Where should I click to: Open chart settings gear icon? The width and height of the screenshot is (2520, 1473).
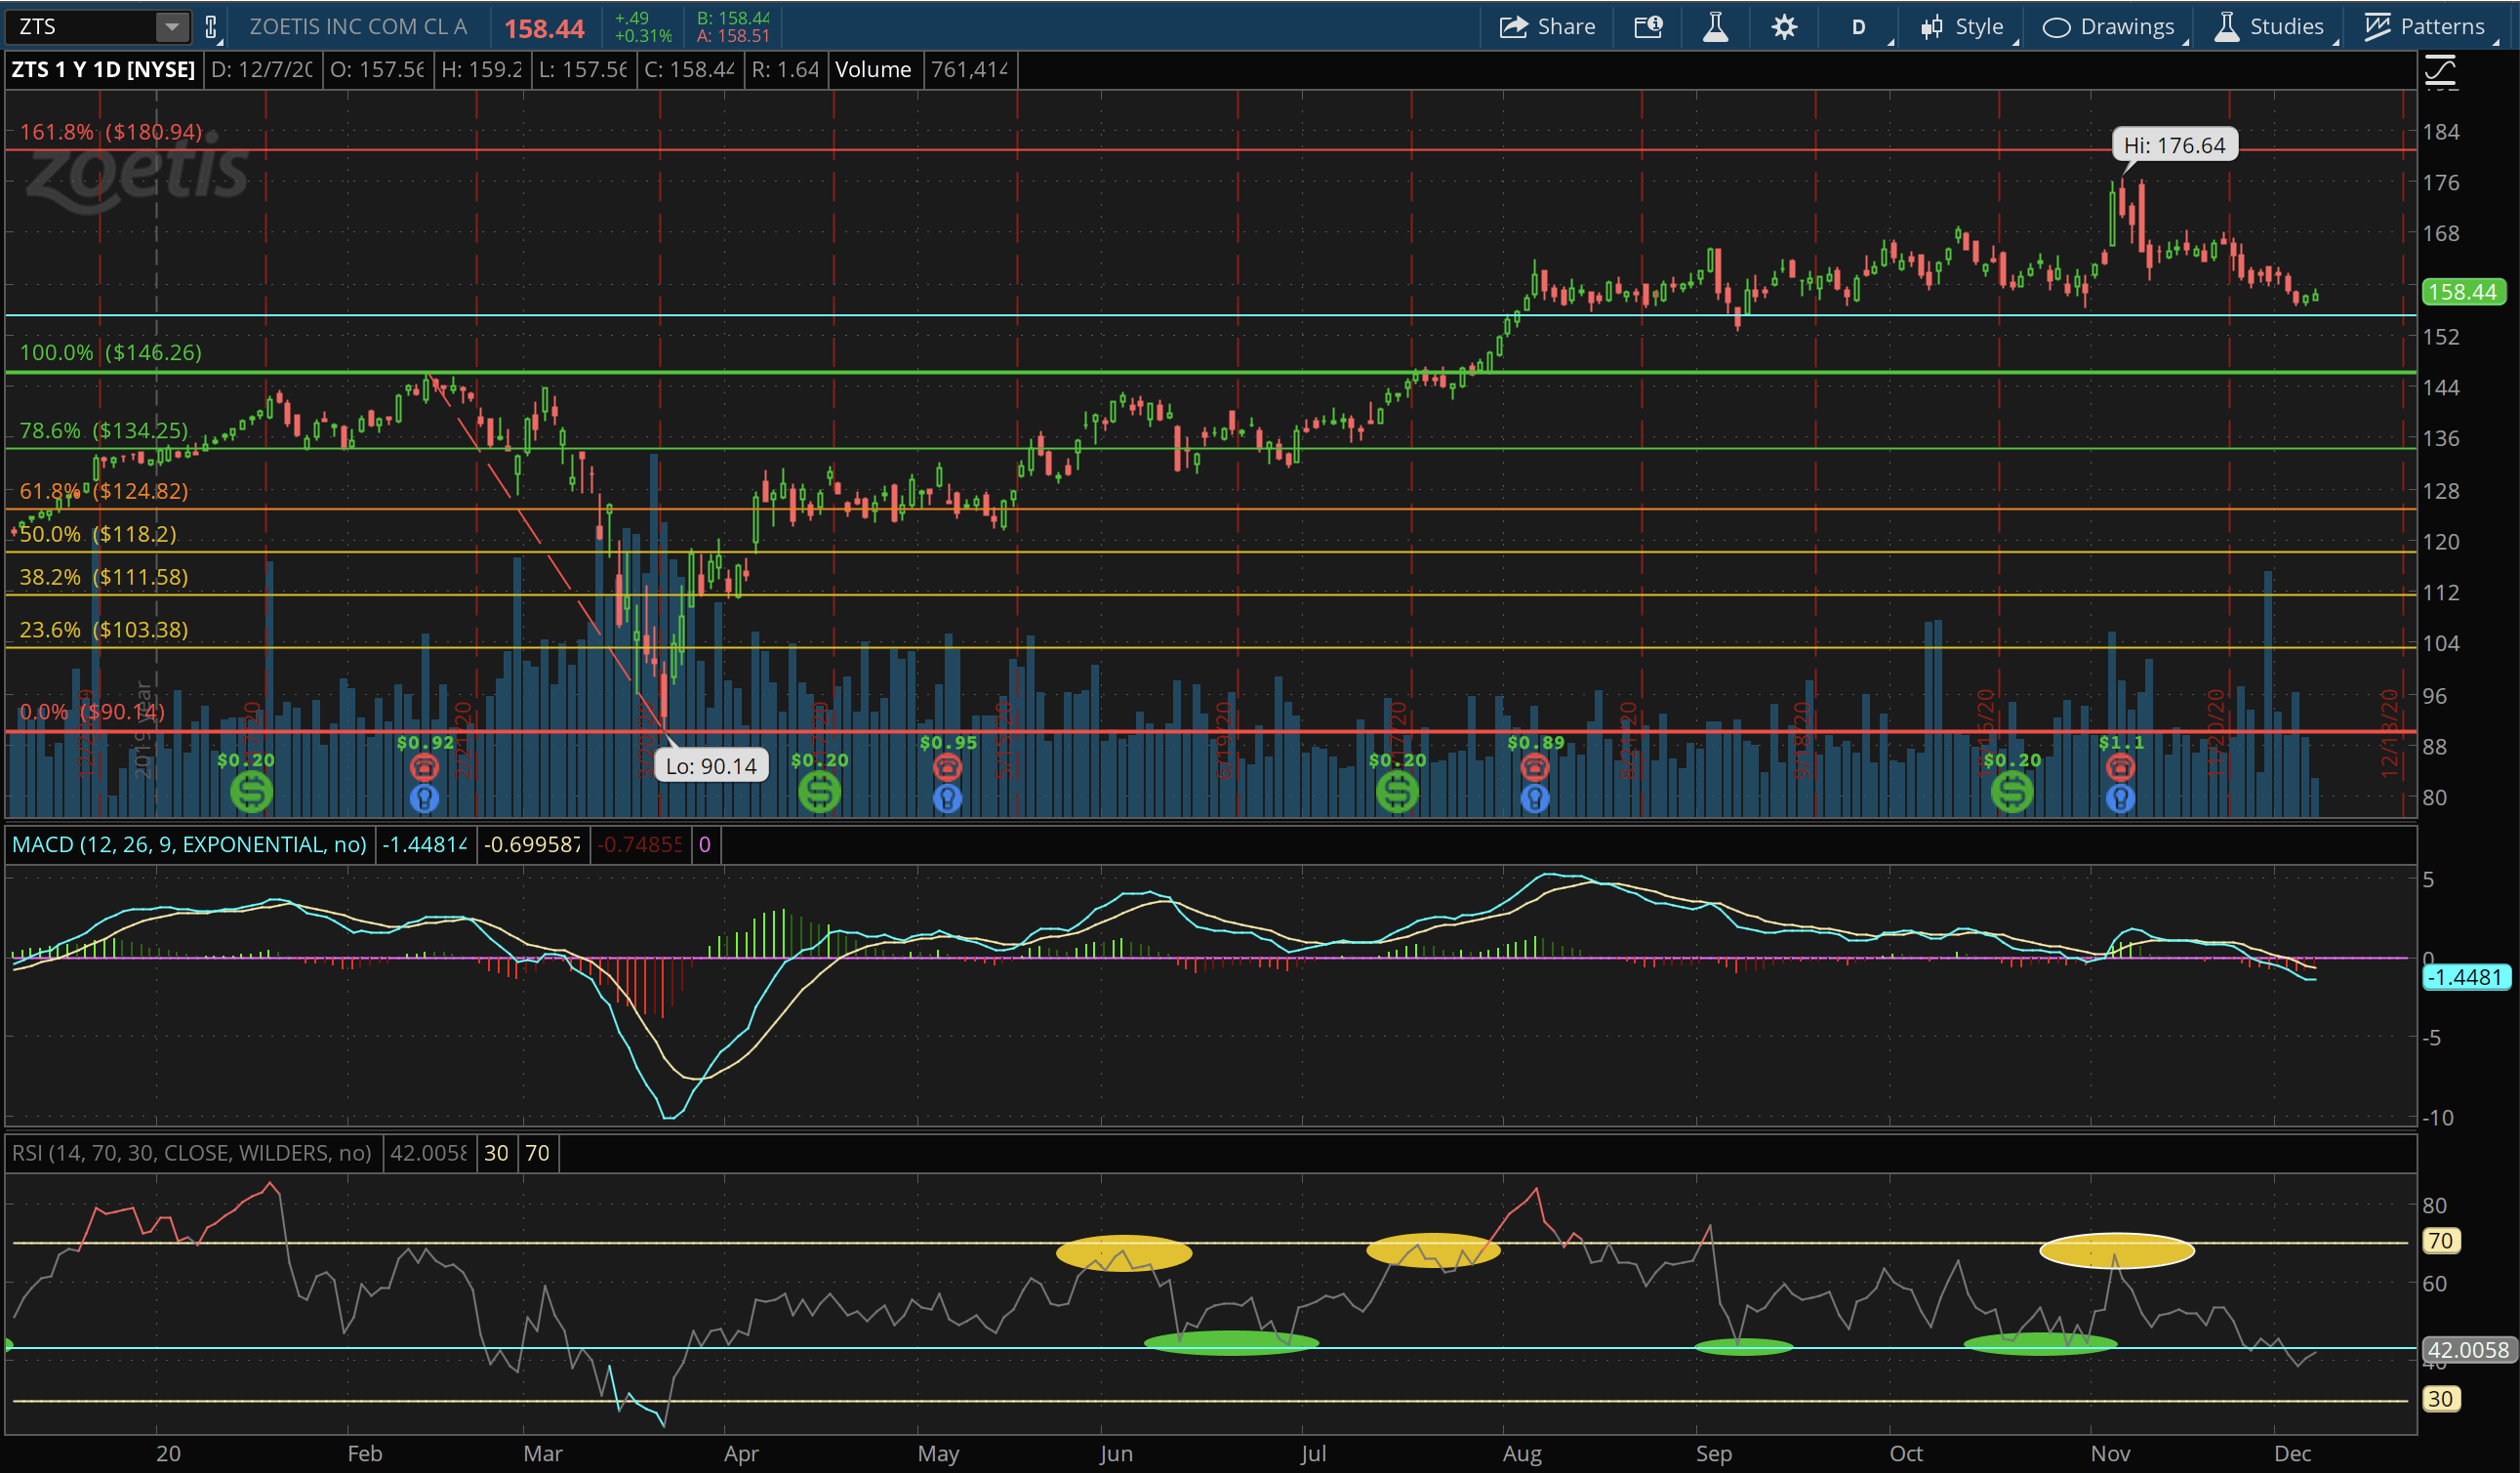(1784, 27)
